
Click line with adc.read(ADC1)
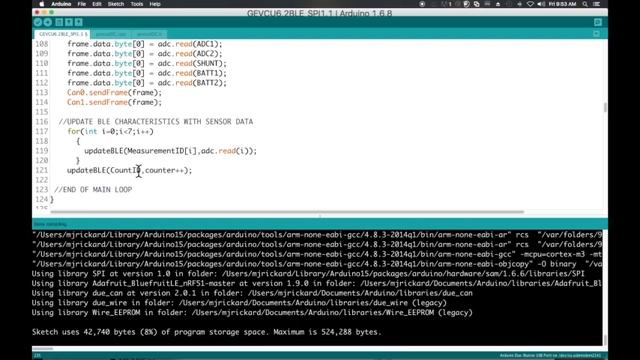[x=145, y=44]
